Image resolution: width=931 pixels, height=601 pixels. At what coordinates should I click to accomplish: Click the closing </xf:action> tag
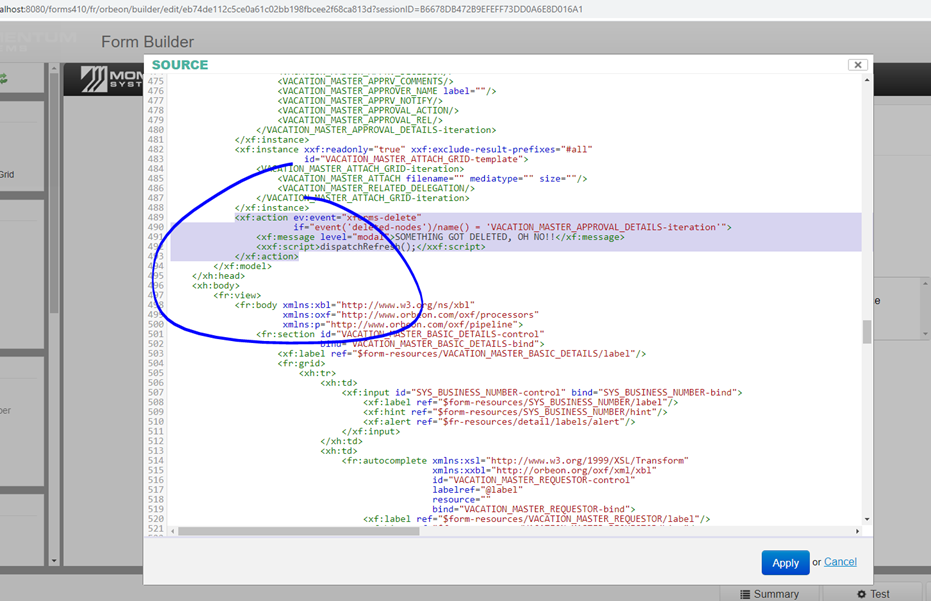tap(267, 257)
